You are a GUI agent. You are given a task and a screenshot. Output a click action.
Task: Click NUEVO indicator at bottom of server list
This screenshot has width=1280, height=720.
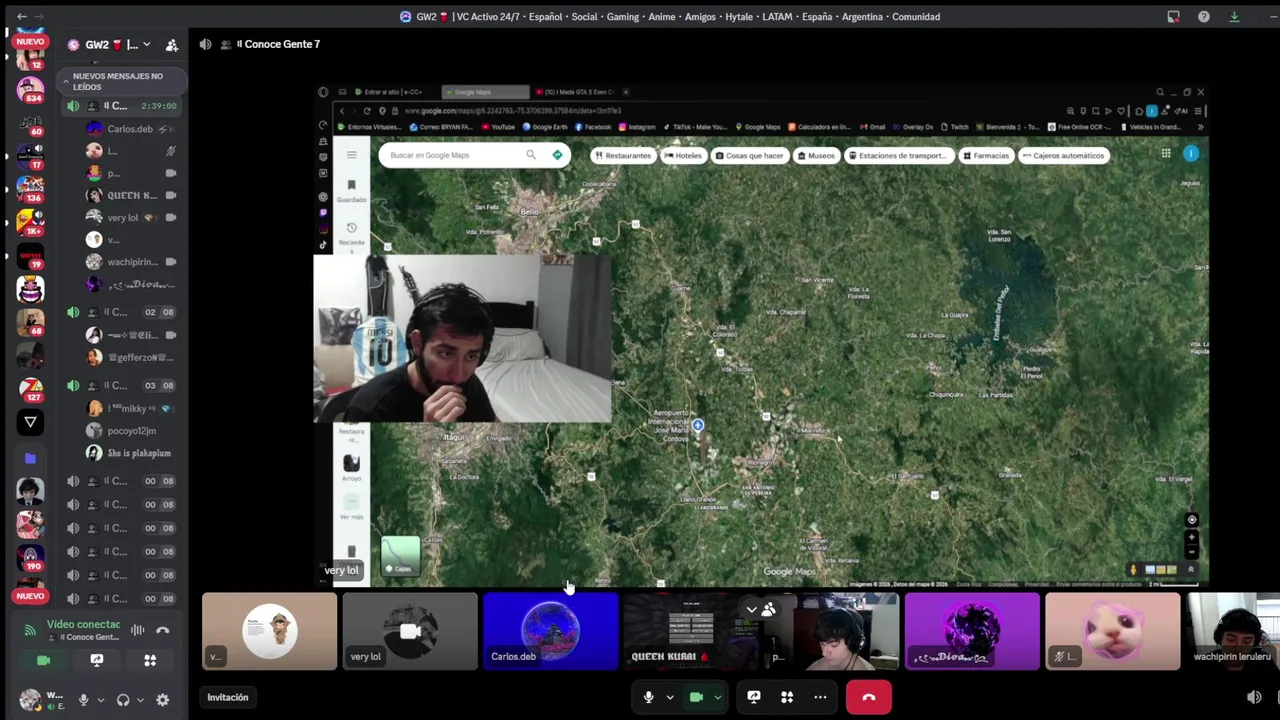30,596
